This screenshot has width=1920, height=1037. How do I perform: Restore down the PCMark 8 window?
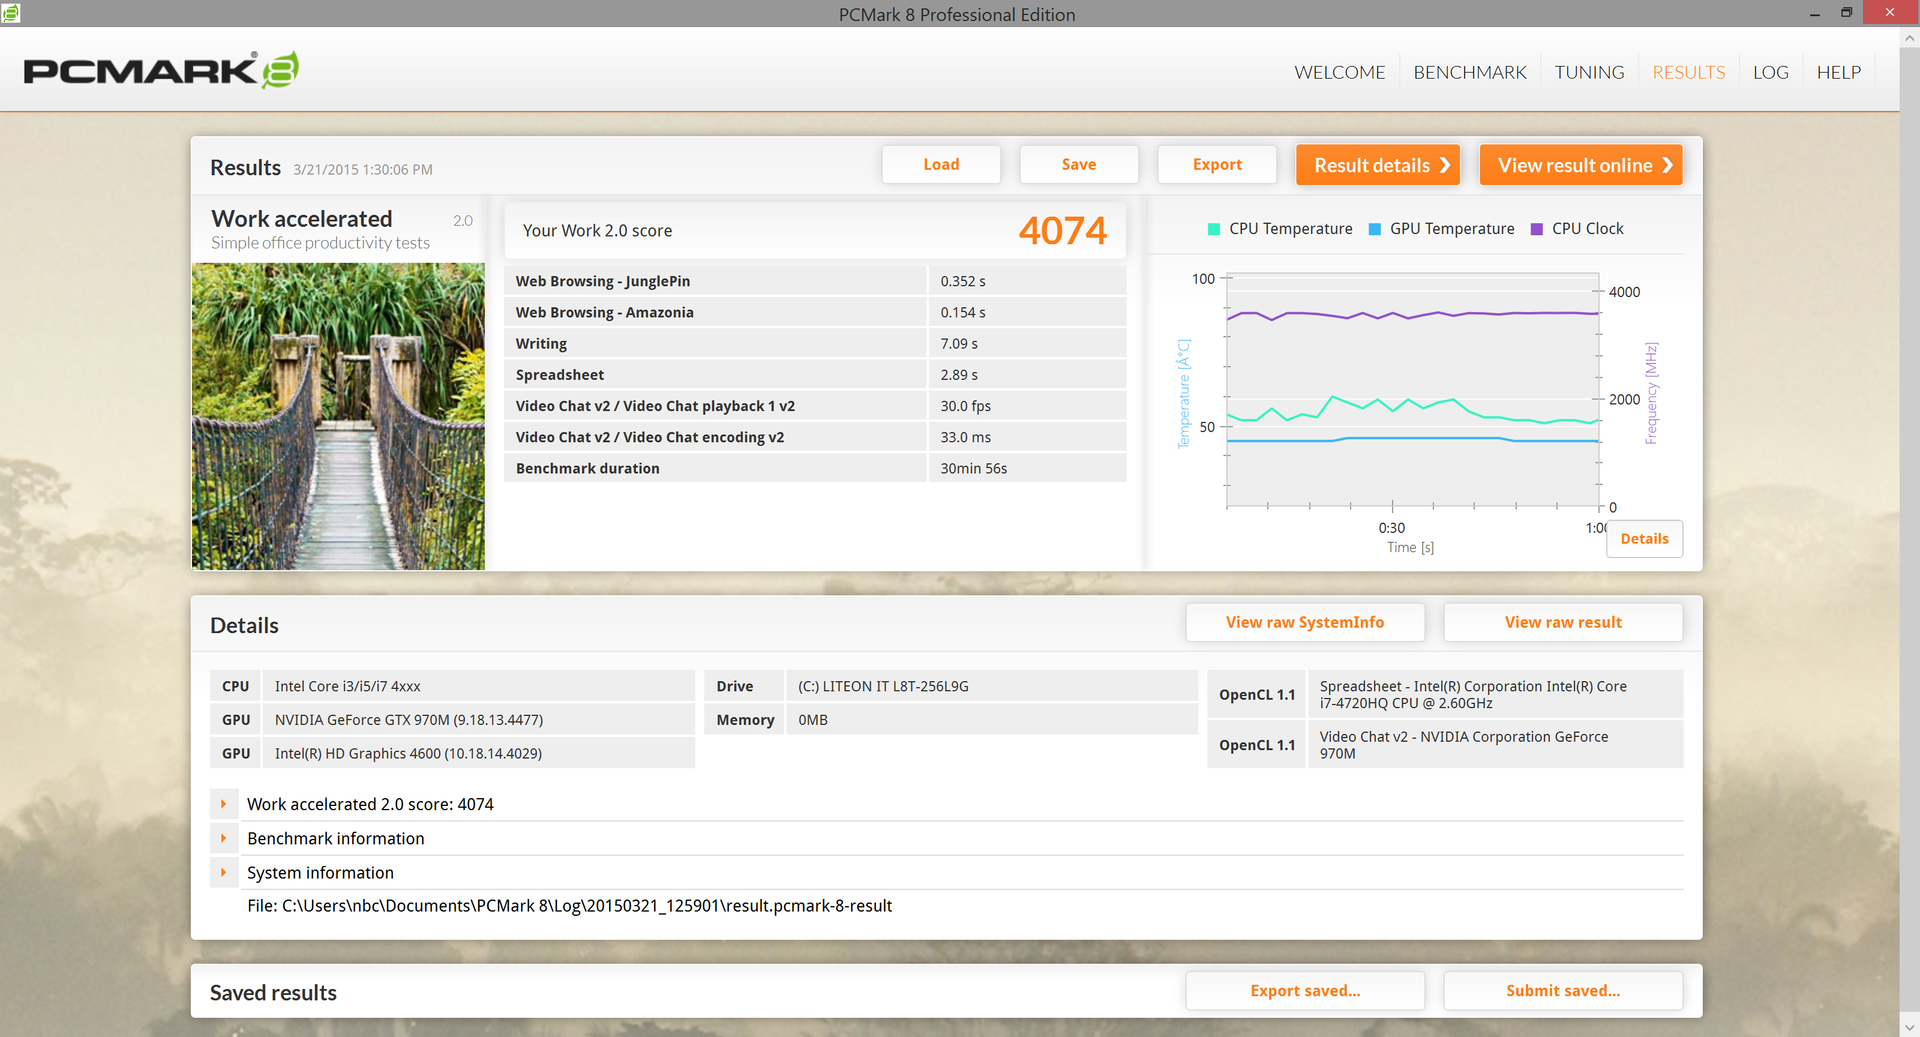1846,13
